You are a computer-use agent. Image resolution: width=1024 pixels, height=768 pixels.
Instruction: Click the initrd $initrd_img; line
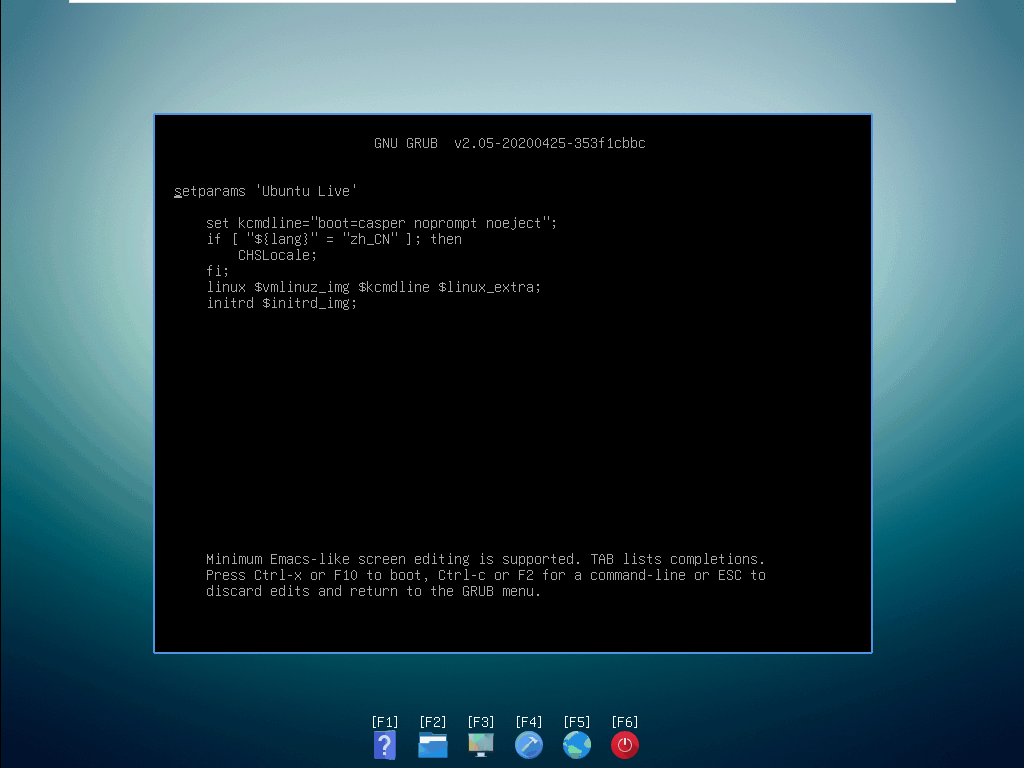point(281,303)
